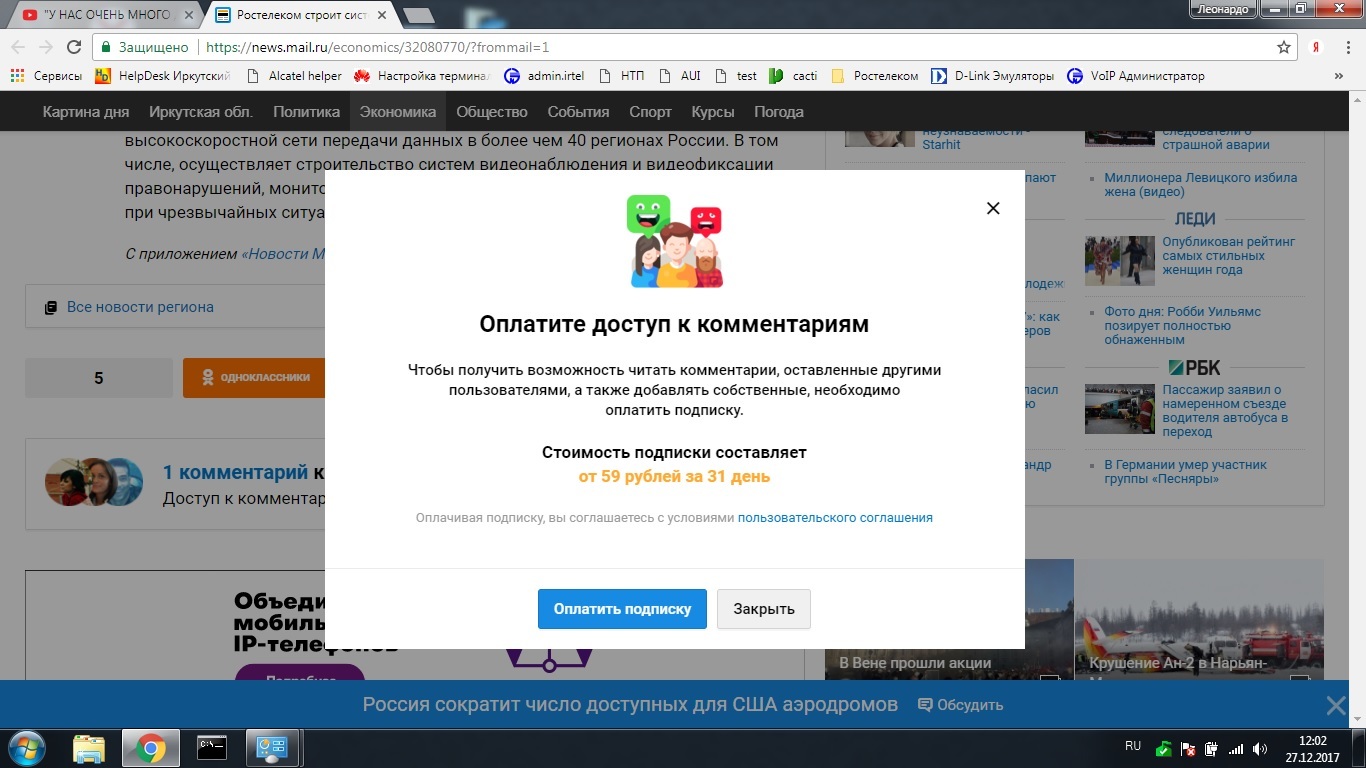Select the 'Политика' menu item

pyautogui.click(x=306, y=112)
